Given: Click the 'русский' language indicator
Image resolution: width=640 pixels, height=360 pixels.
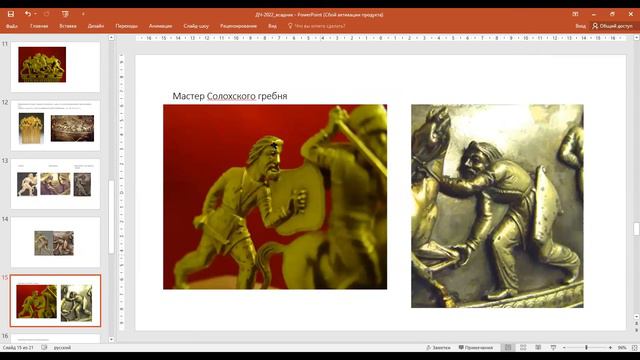Looking at the screenshot, I should [62, 347].
